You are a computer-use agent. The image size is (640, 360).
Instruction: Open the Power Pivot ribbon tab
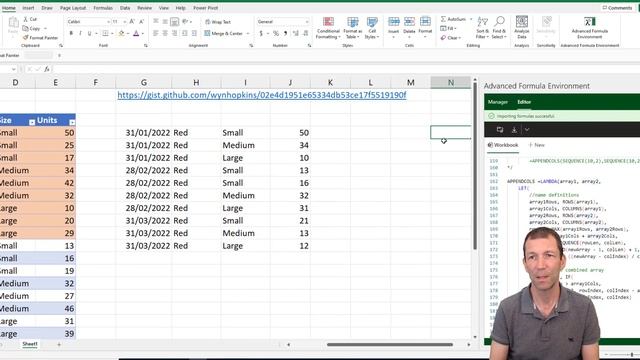click(x=205, y=8)
